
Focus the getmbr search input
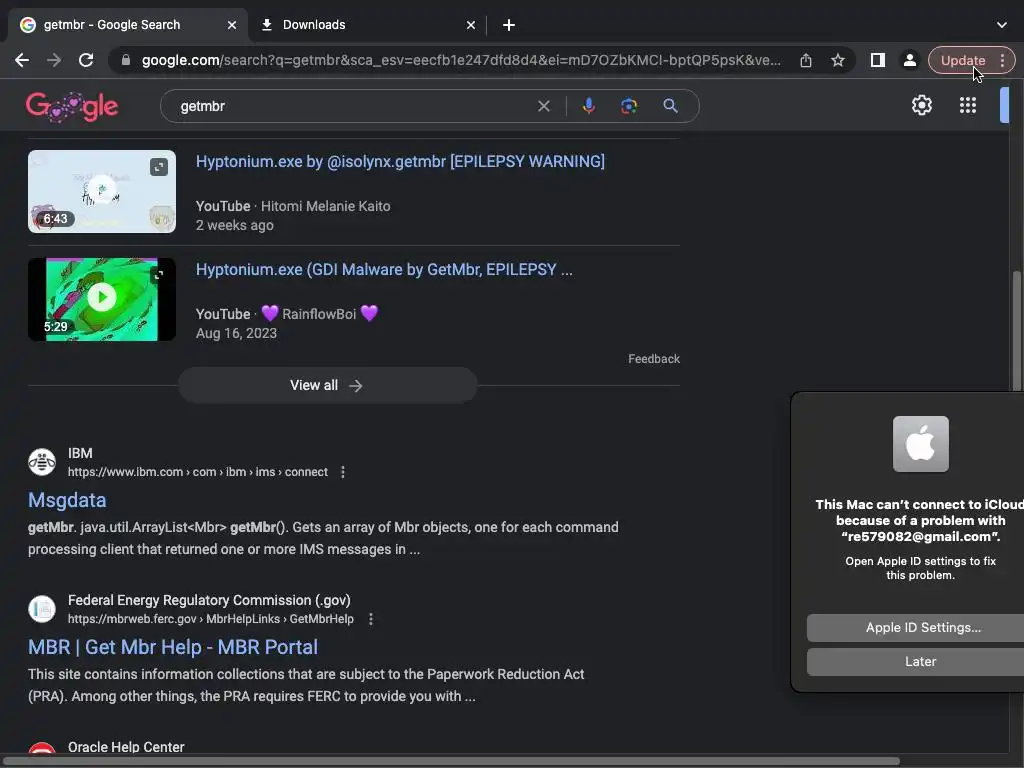(x=353, y=106)
